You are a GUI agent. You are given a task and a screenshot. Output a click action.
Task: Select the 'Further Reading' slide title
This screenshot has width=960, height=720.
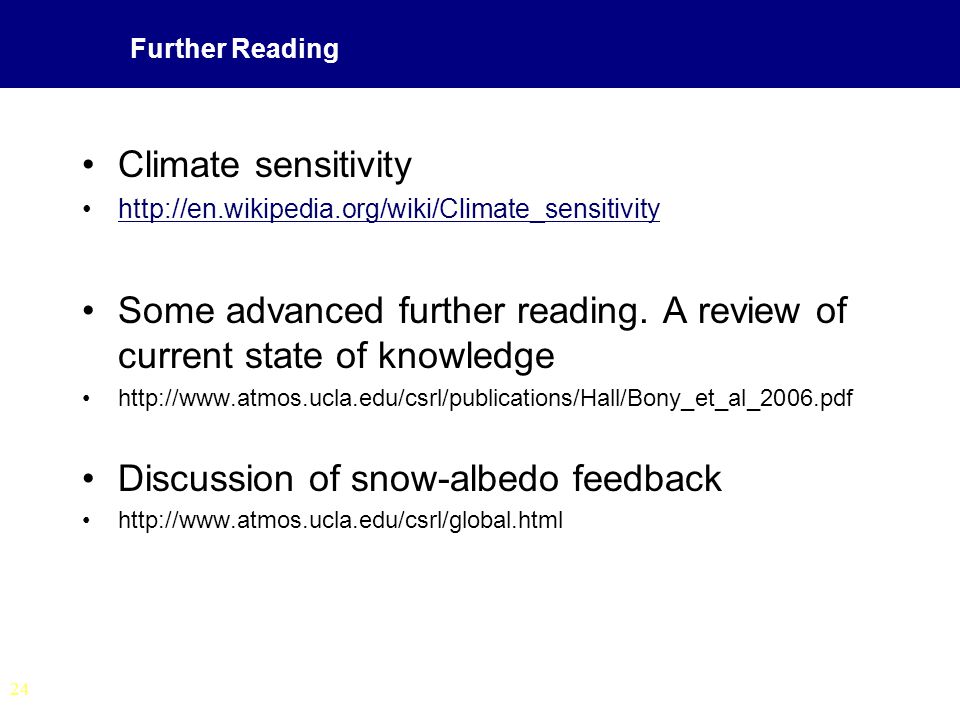click(x=234, y=49)
